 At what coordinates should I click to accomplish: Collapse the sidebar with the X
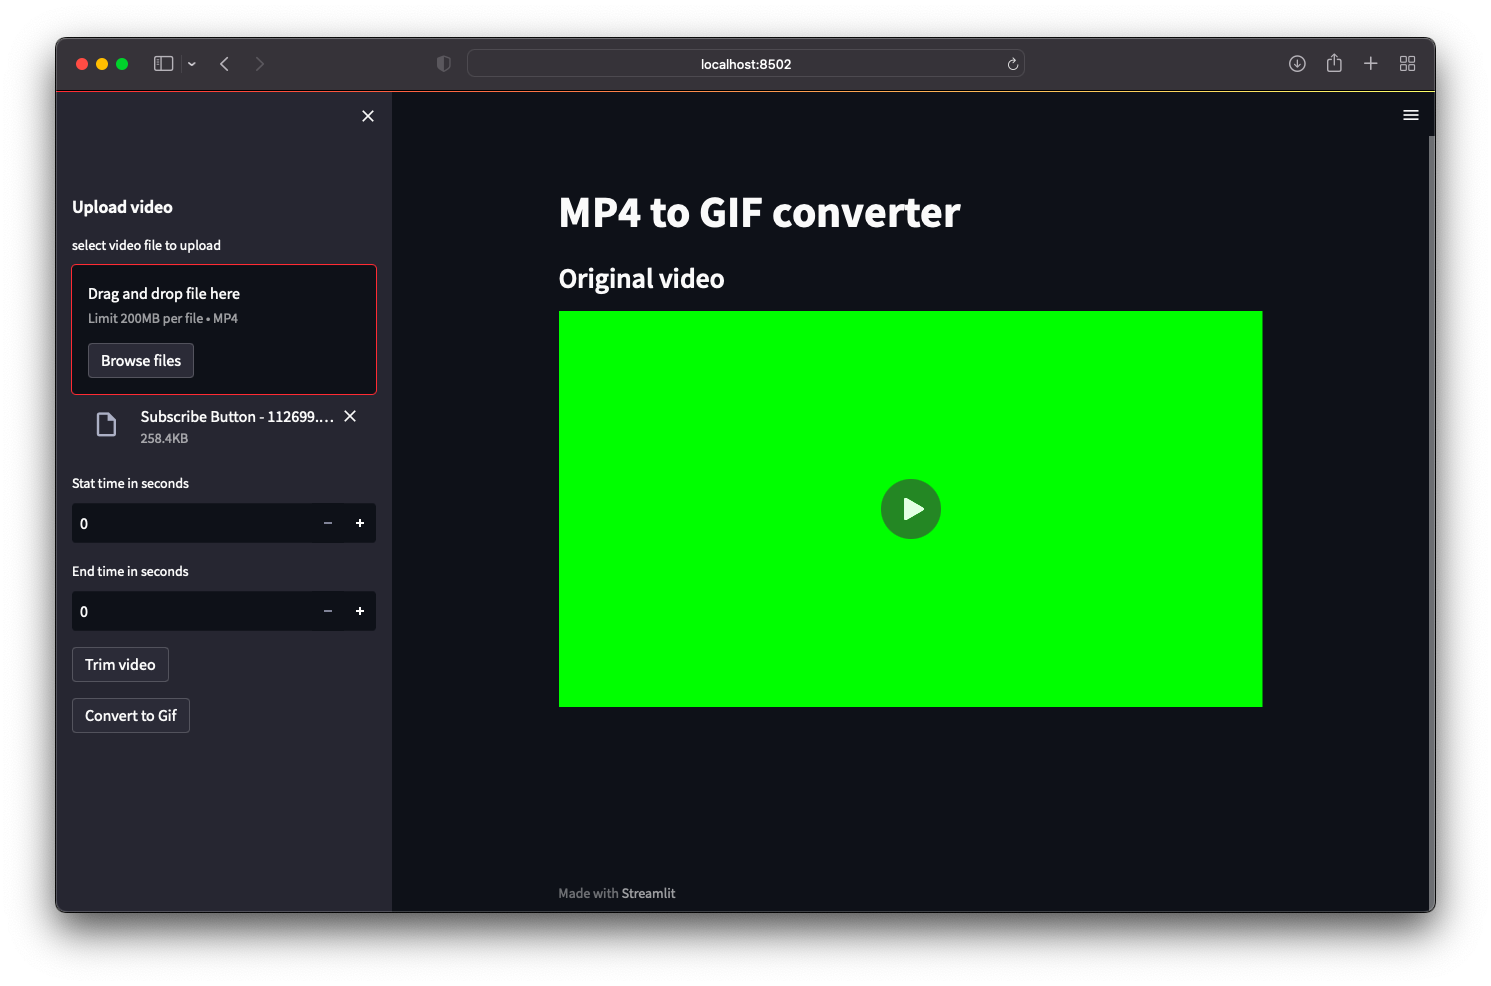coord(367,115)
